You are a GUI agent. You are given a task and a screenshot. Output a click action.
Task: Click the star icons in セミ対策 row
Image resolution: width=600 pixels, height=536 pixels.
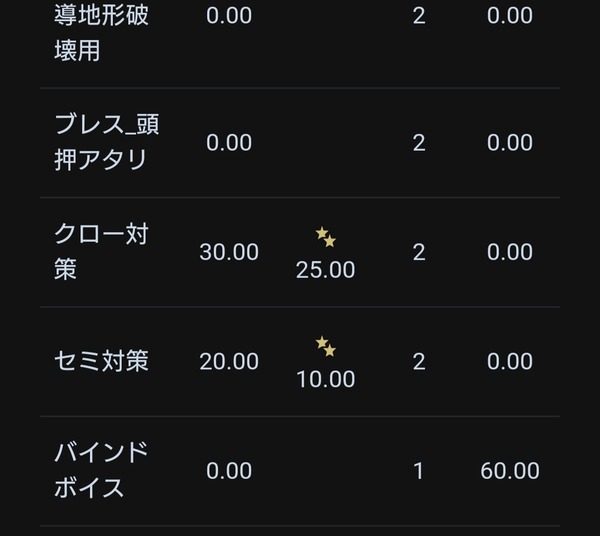326,347
